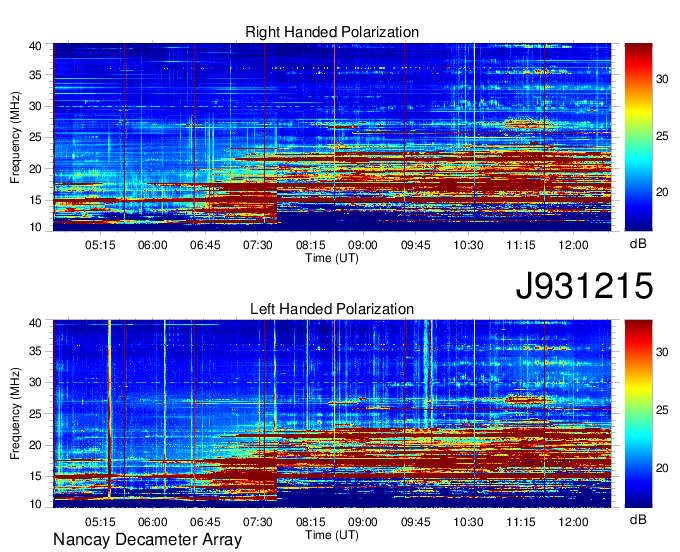
Task: Click the 08:15 time tick under Right Handed plot
Action: point(311,245)
